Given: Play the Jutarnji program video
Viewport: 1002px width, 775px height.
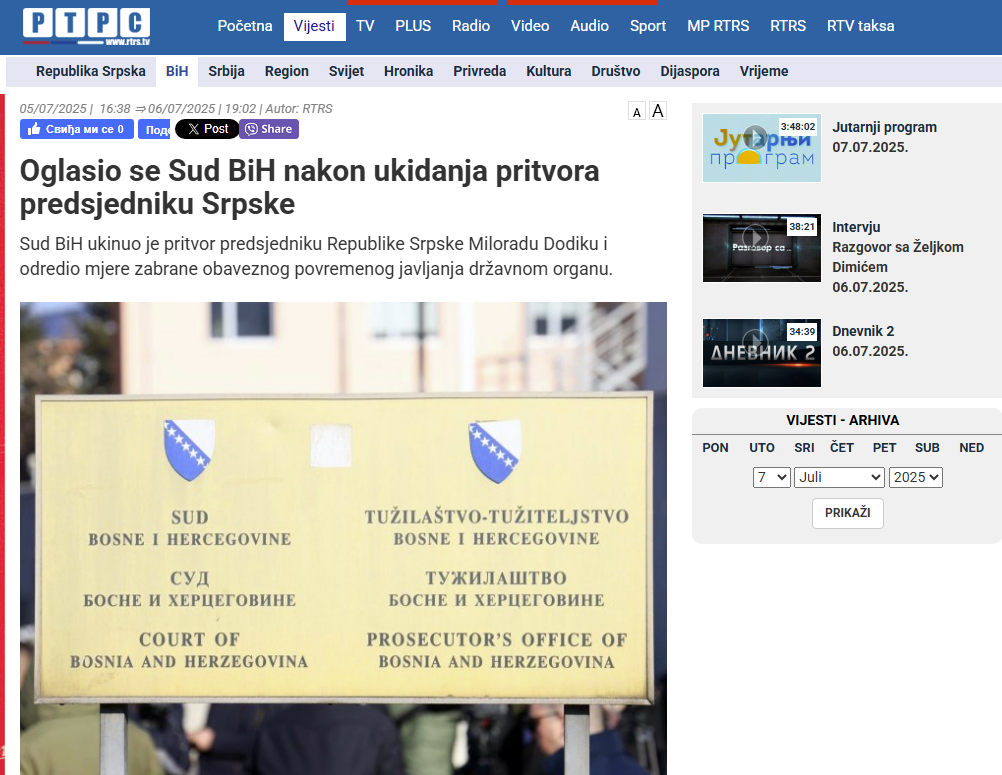Looking at the screenshot, I should click(761, 148).
